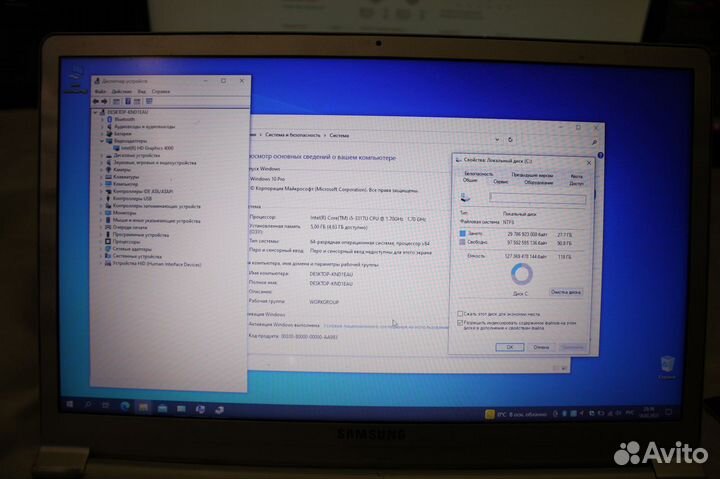Expand the Аудиовходы и аудиовыходы node
This screenshot has height=479, width=720.
click(102, 127)
